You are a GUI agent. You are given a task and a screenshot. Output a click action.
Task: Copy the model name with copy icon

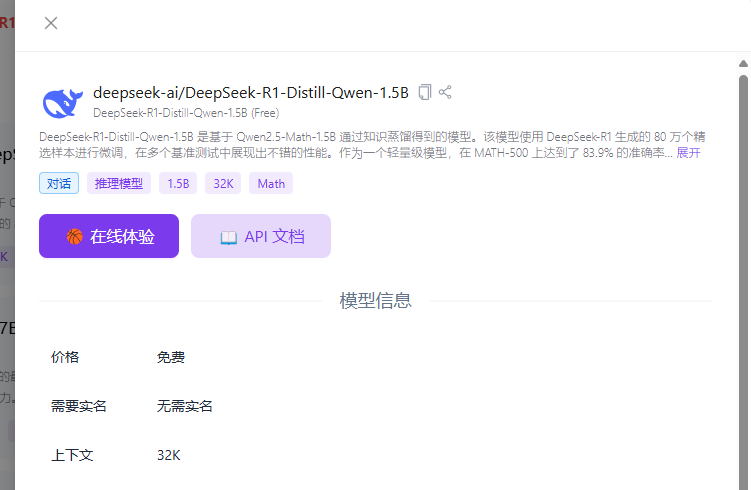[425, 92]
